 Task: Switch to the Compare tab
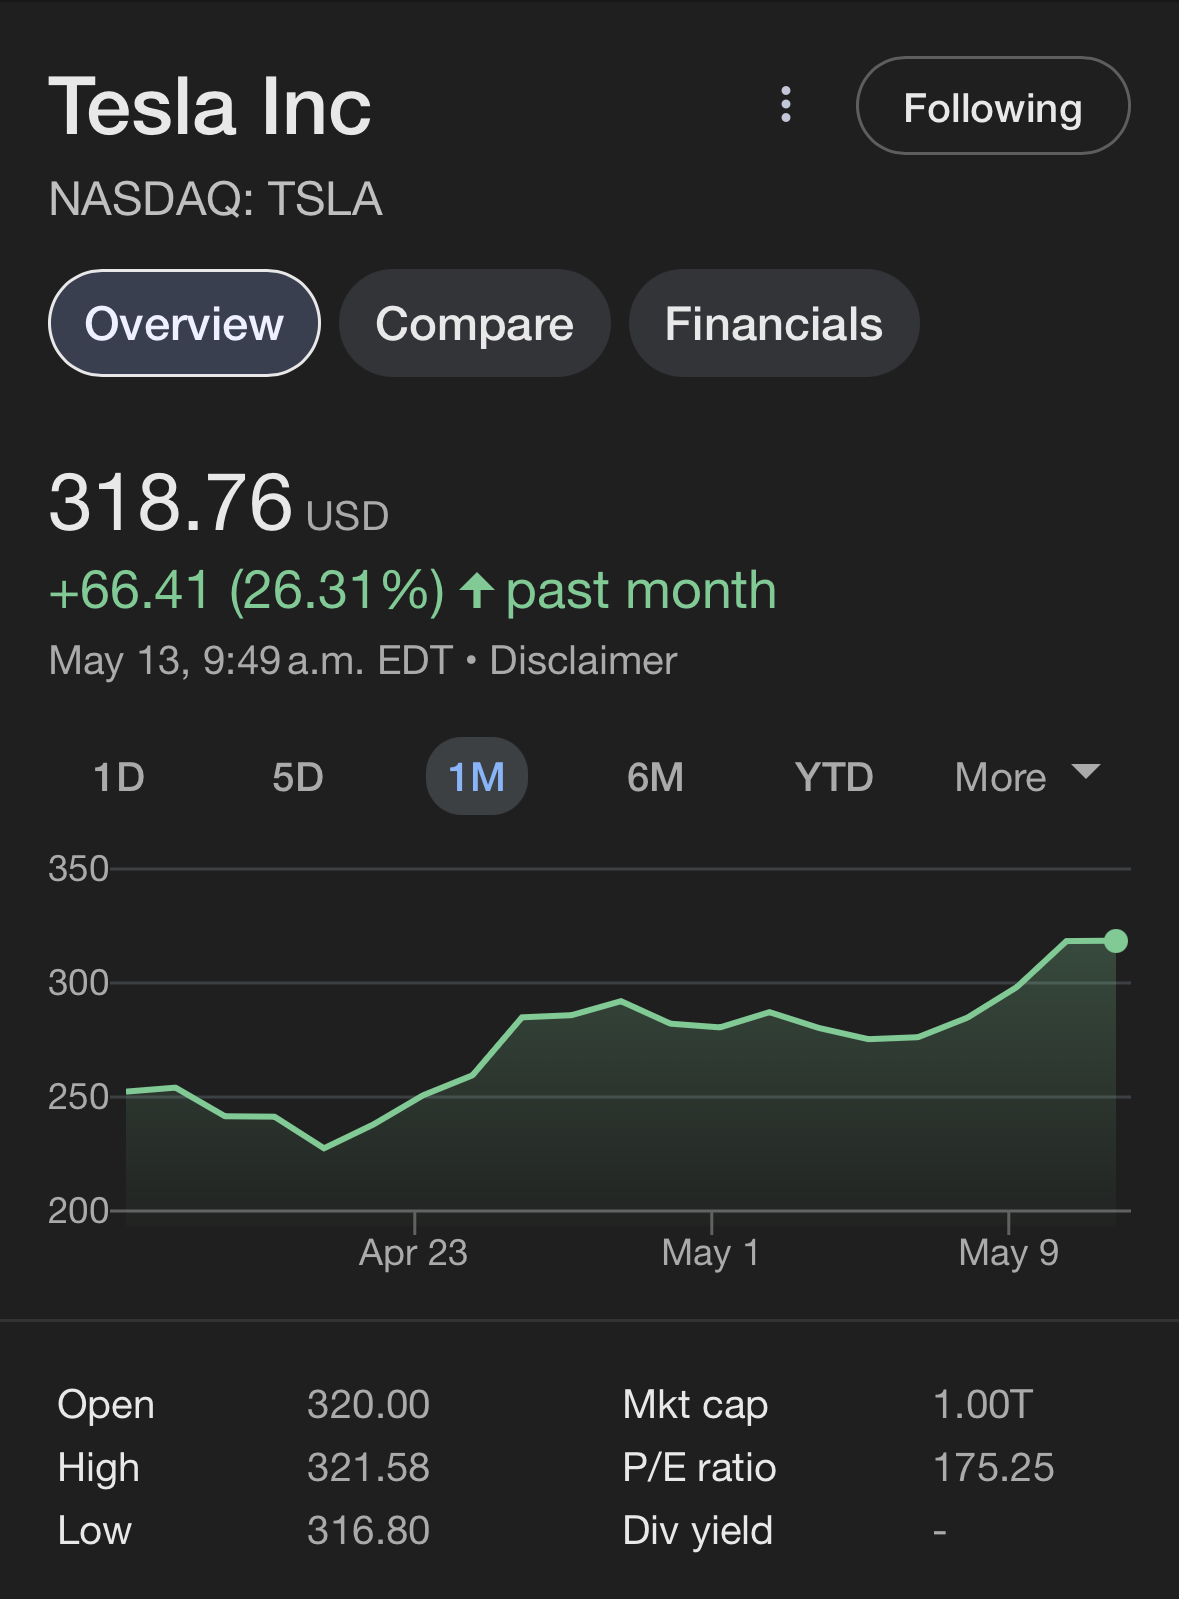474,323
